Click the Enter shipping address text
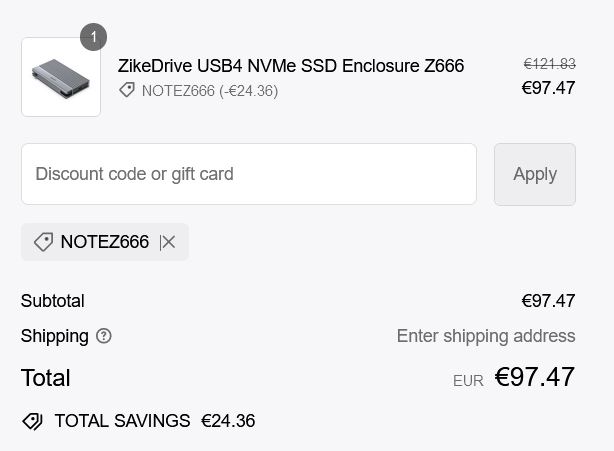The width and height of the screenshot is (614, 451). click(486, 336)
